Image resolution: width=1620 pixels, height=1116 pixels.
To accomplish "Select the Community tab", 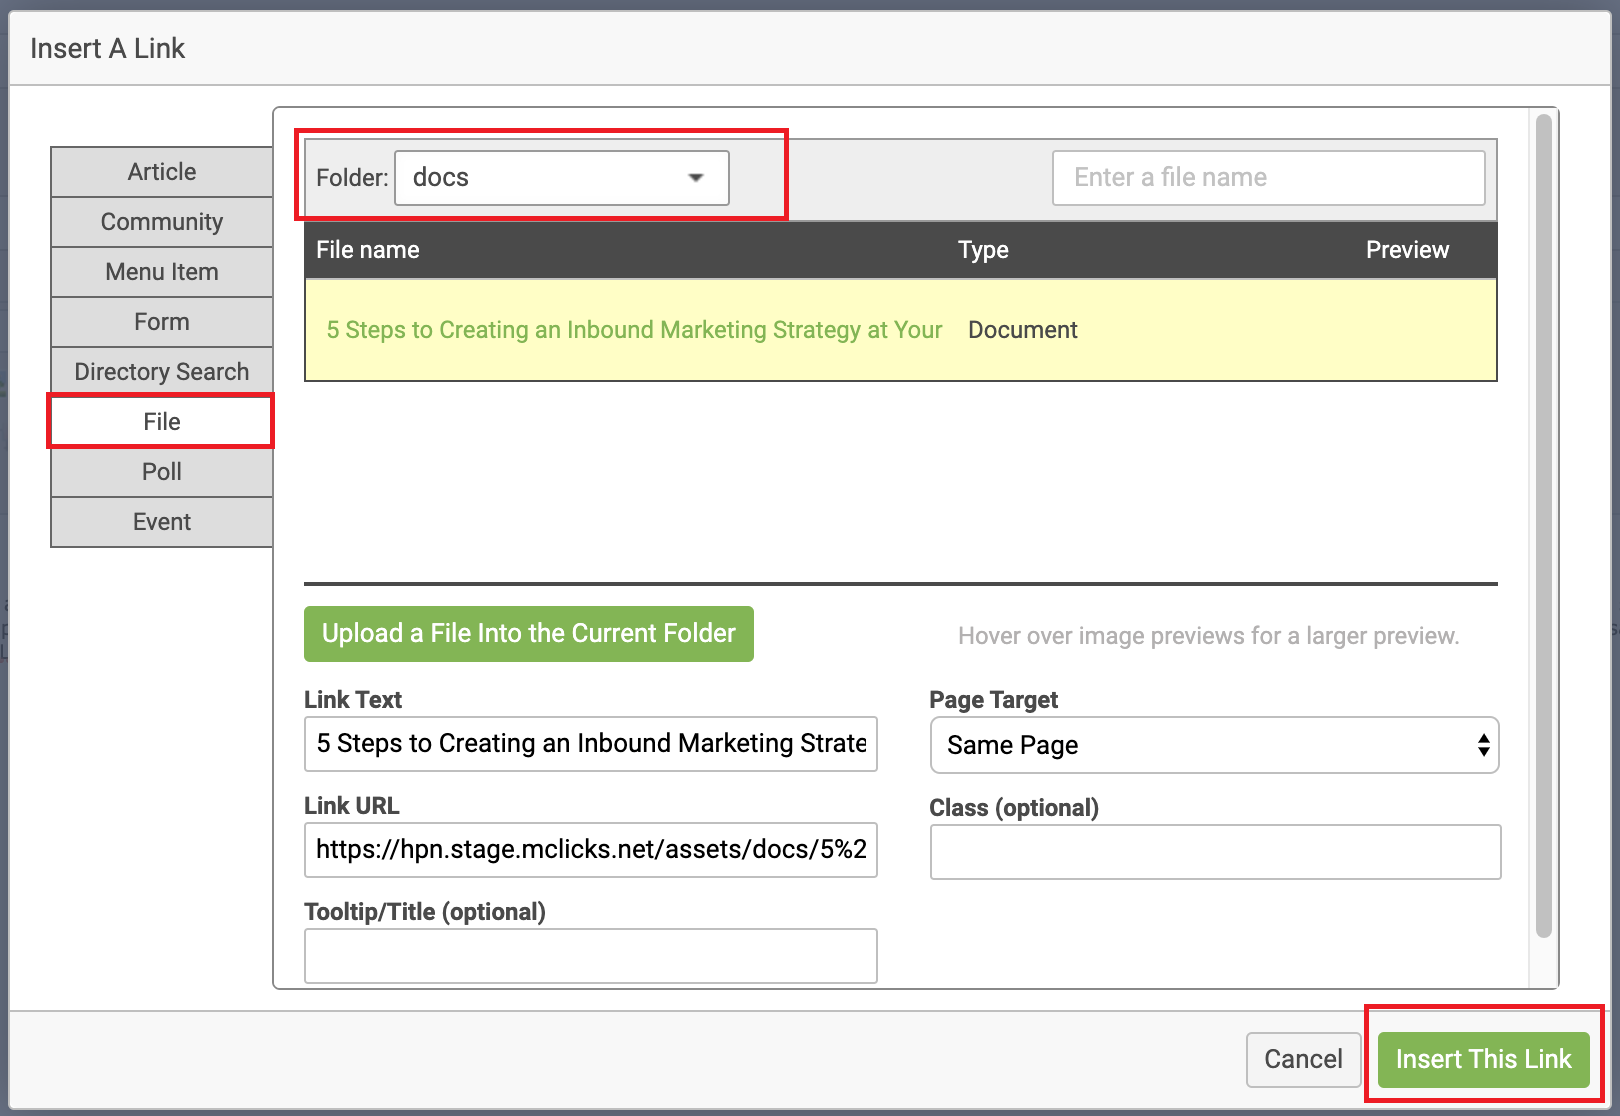I will click(x=162, y=222).
